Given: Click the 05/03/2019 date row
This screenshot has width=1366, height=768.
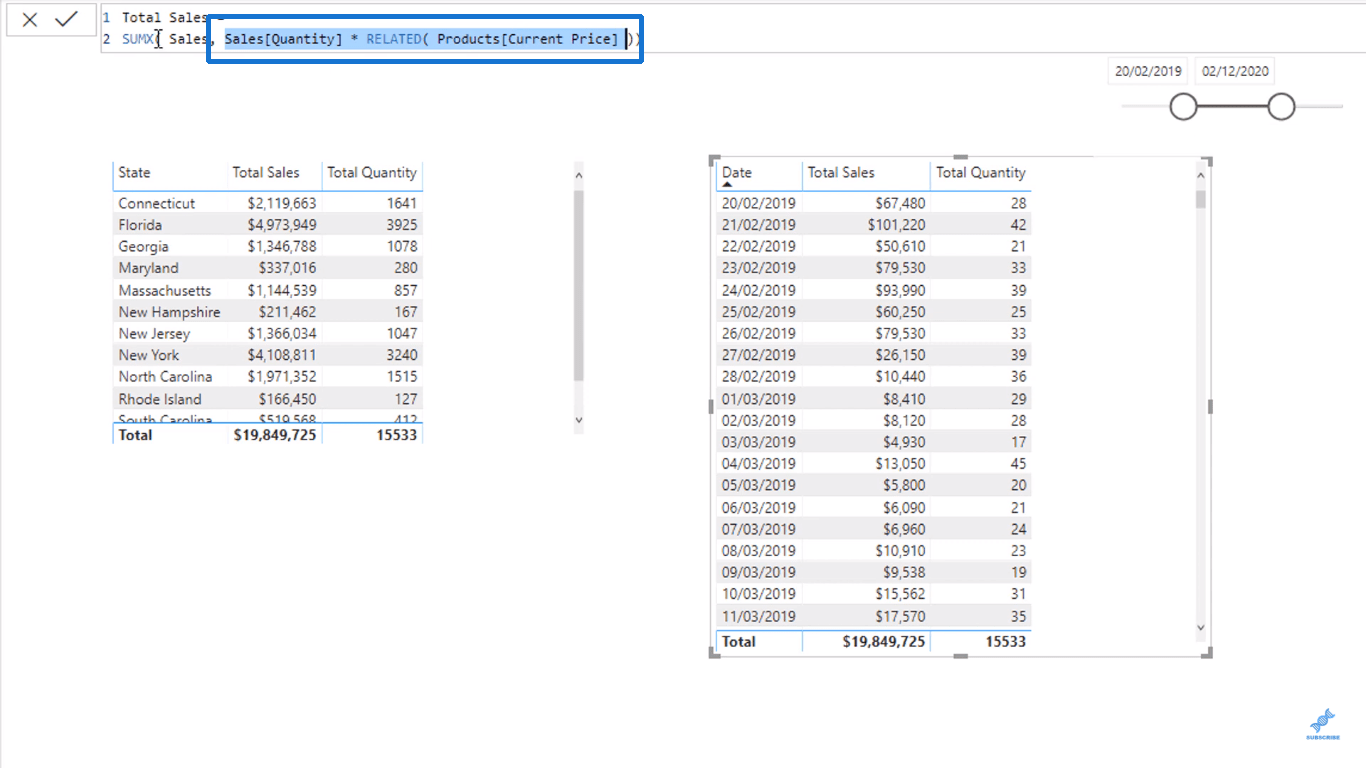Looking at the screenshot, I should (874, 486).
